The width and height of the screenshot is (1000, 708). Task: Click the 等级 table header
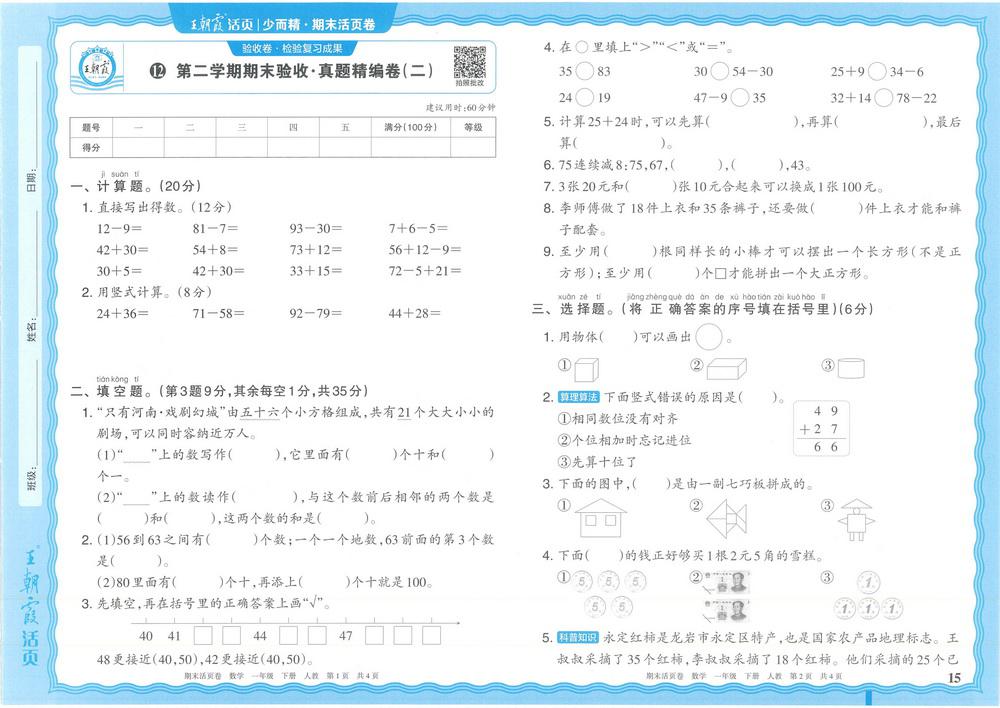point(473,128)
